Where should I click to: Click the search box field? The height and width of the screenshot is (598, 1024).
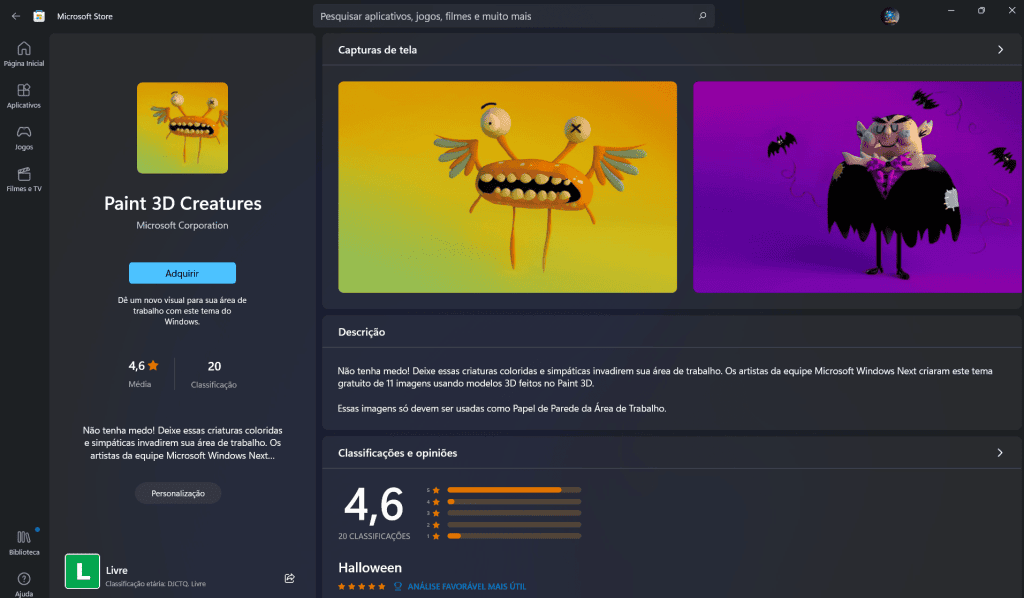513,16
